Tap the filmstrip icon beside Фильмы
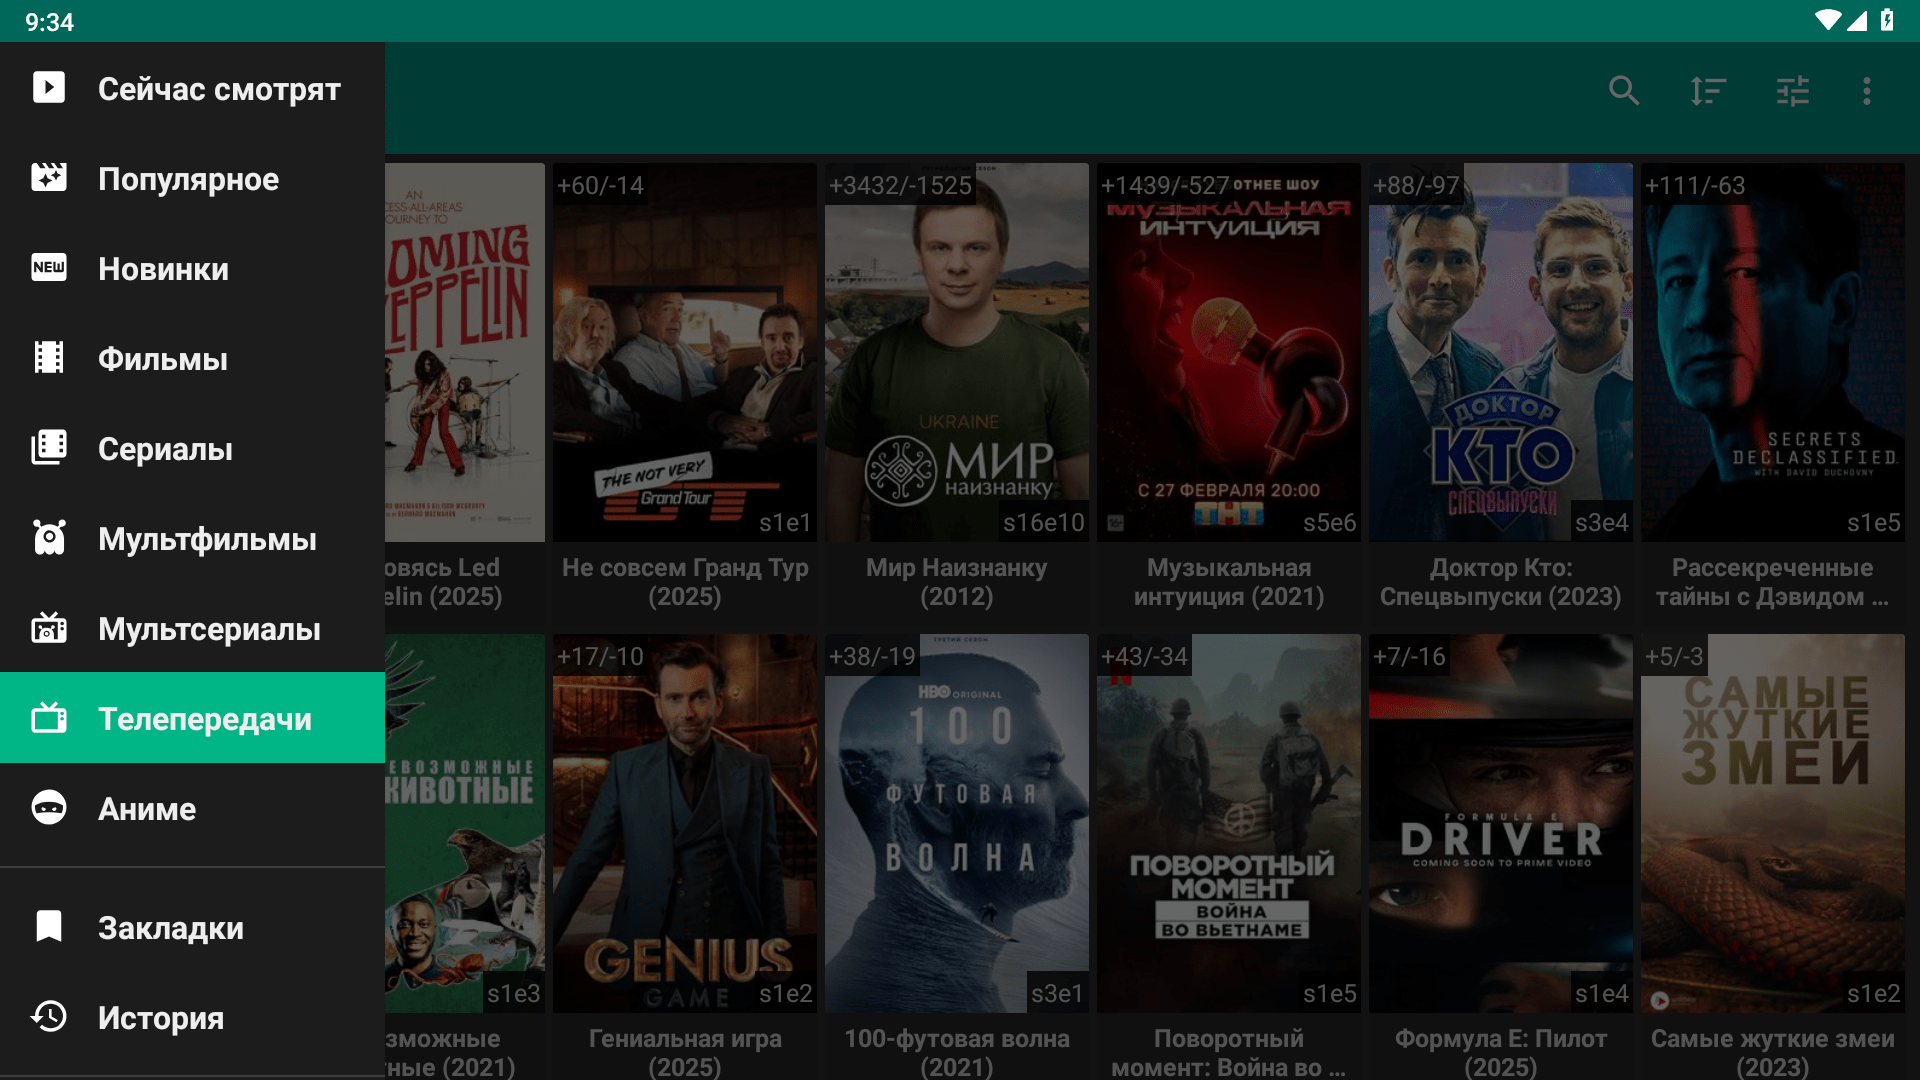Viewport: 1920px width, 1080px height. click(x=49, y=358)
